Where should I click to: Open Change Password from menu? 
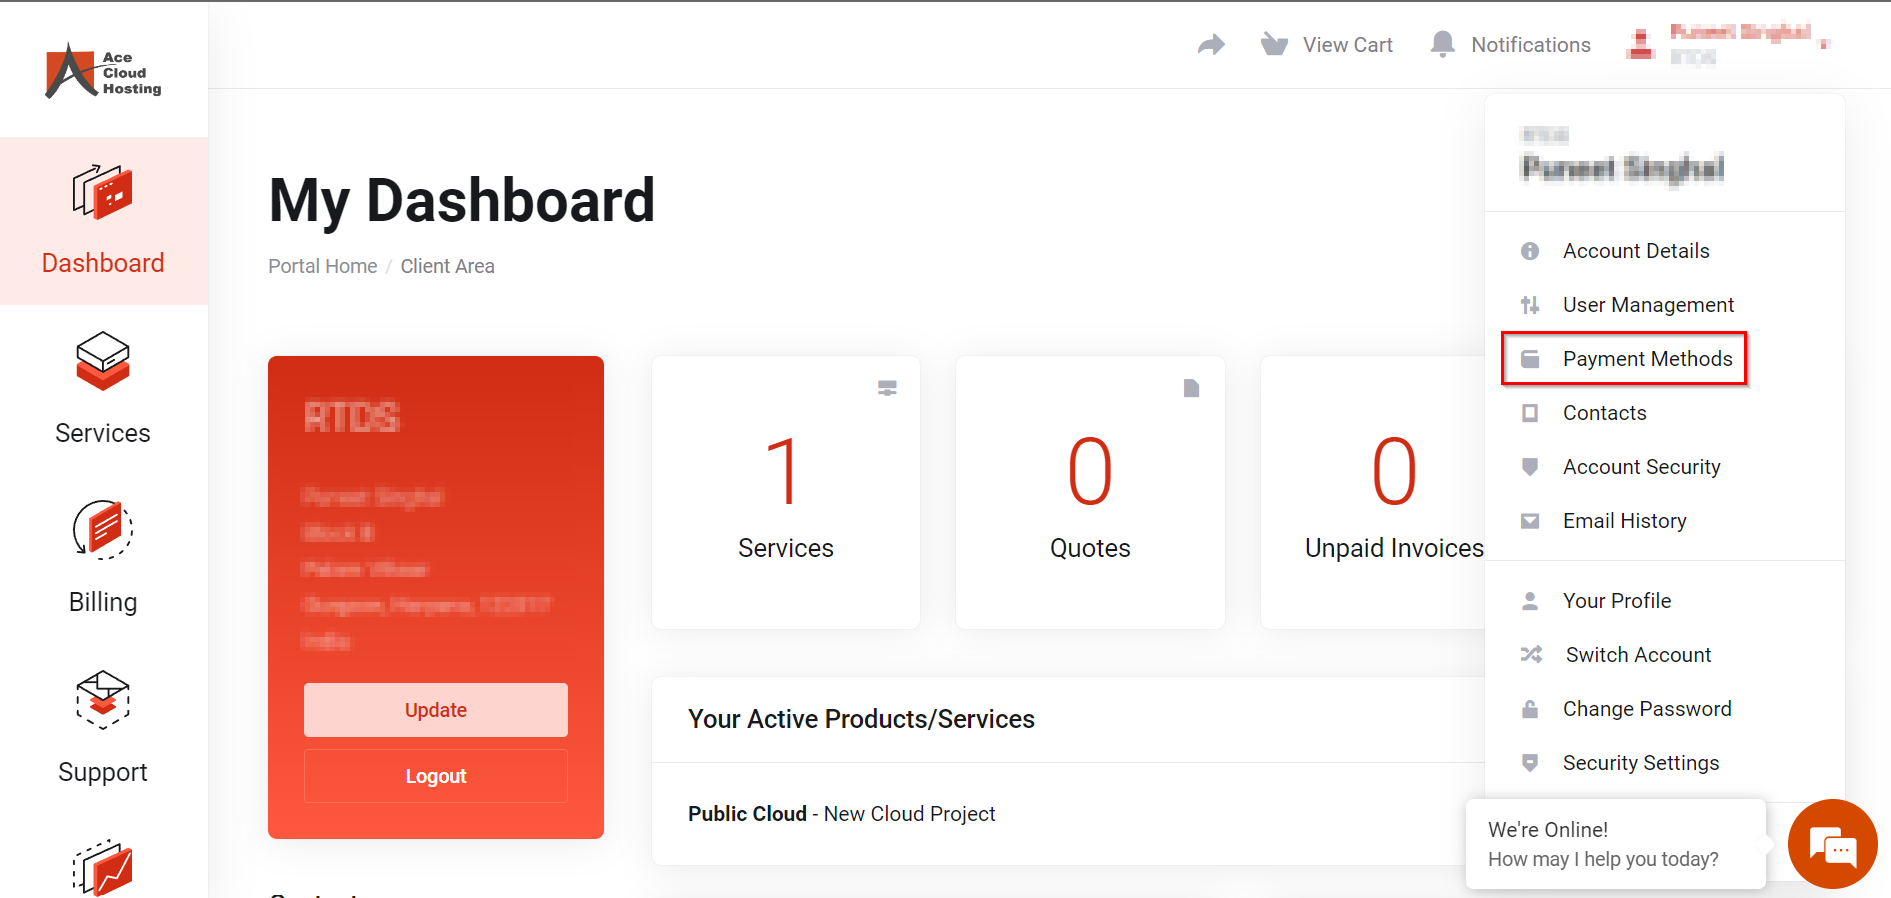[1646, 709]
